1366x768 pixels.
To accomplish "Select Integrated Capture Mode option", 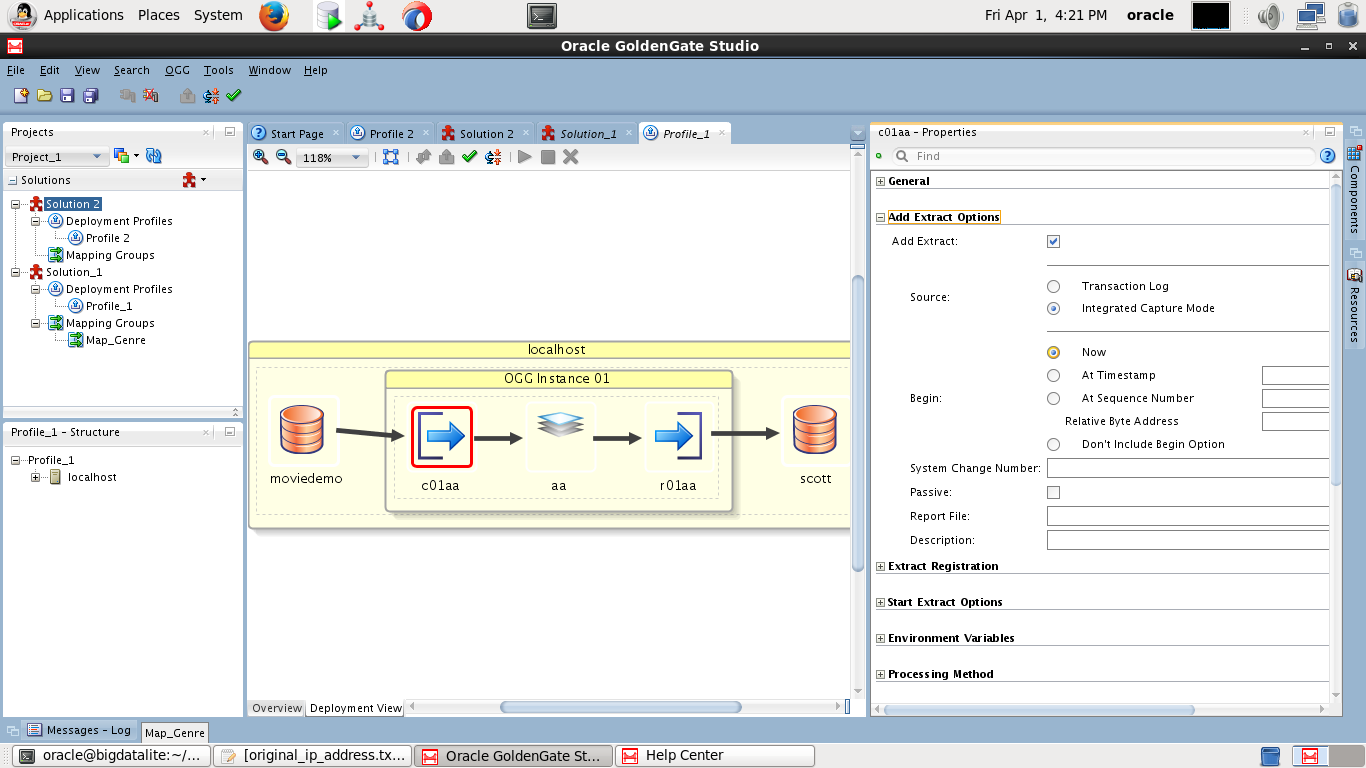I will pos(1053,308).
